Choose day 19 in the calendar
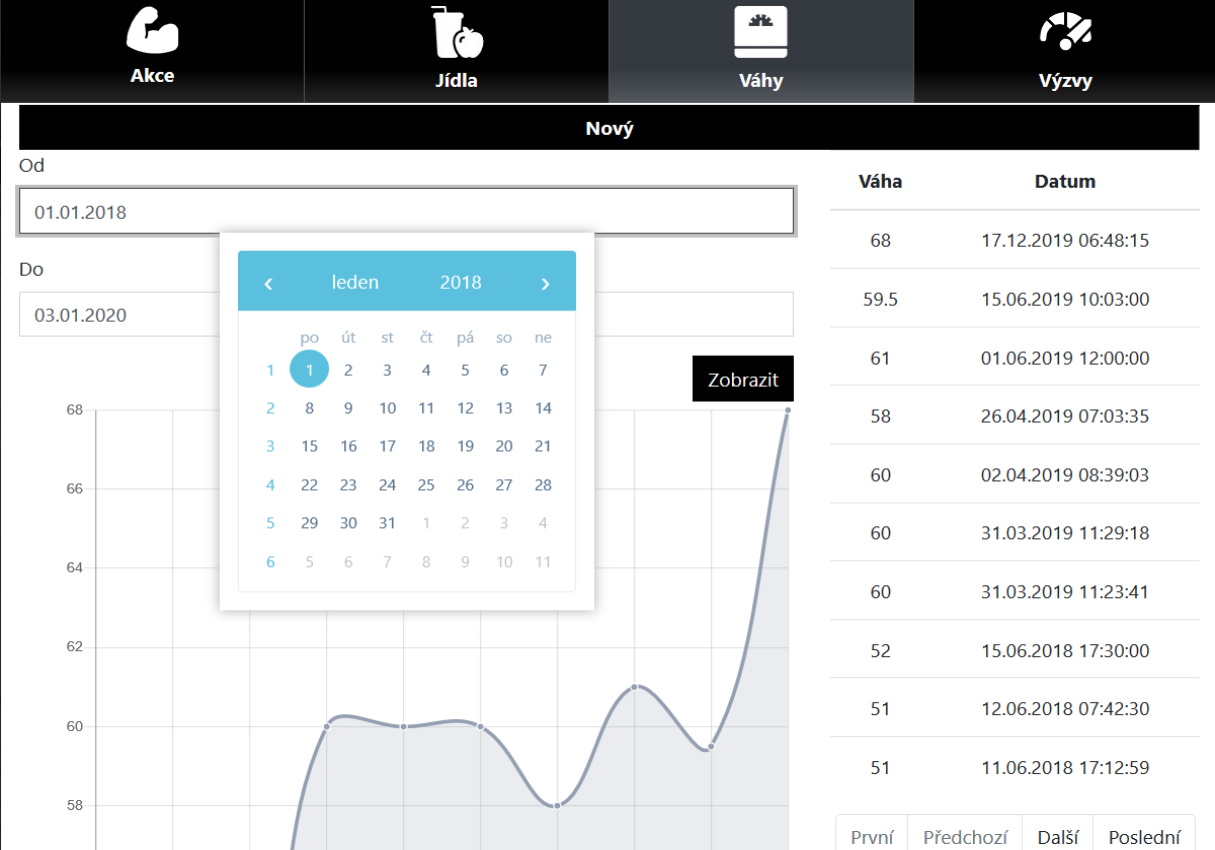Image resolution: width=1215 pixels, height=850 pixels. pos(465,446)
